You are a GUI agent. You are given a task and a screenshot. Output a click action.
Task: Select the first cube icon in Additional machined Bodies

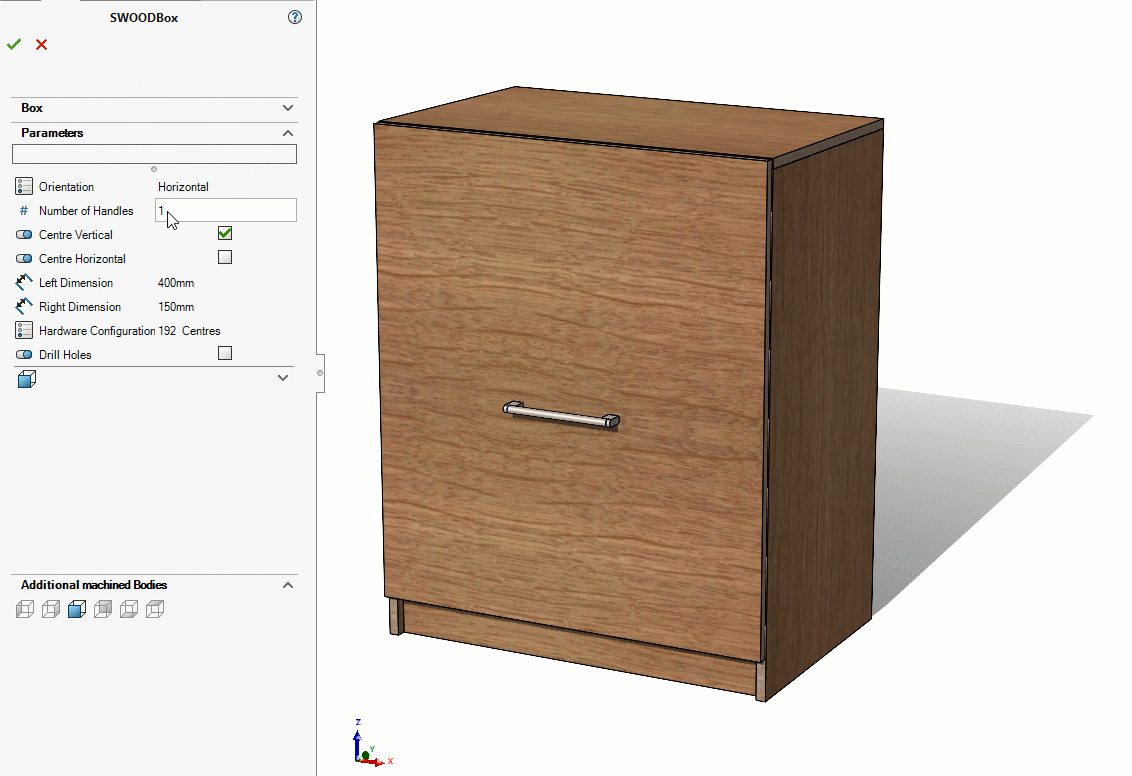pos(24,608)
